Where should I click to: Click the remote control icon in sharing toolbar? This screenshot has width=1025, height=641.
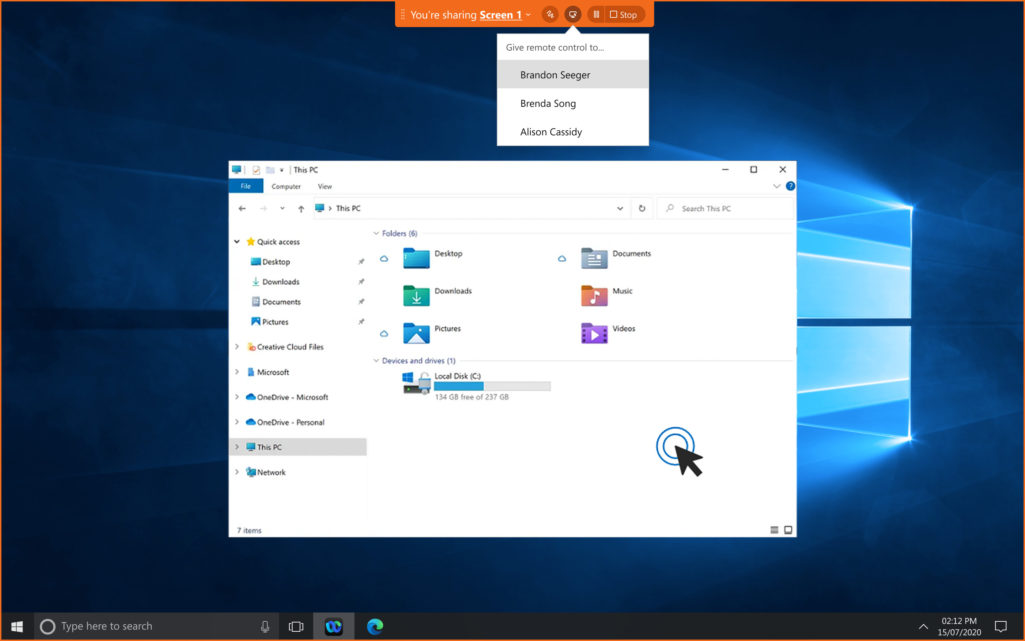(x=572, y=14)
